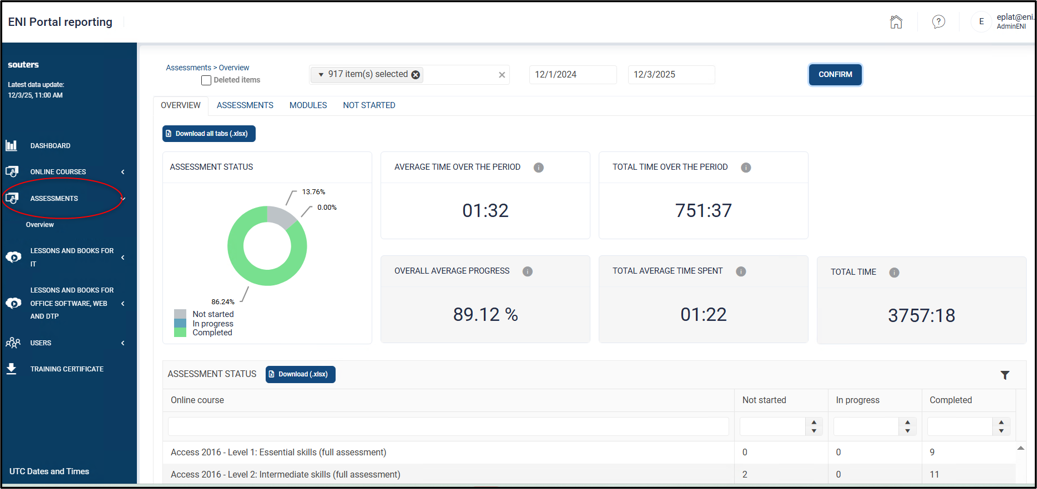1037x489 pixels.
Task: Click the Training Certificate download icon
Action: (12, 369)
